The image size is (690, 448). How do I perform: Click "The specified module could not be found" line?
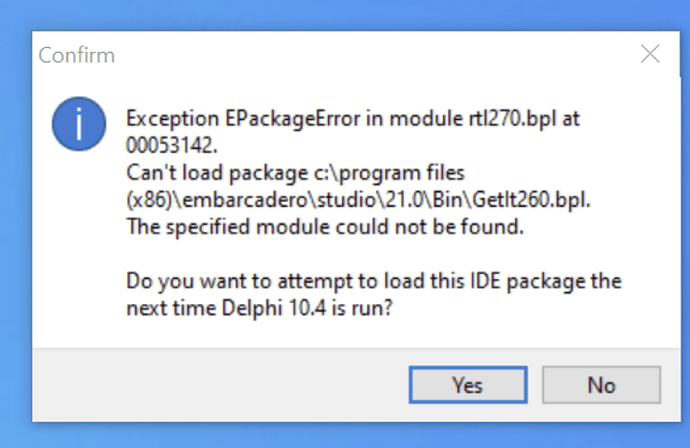[x=325, y=227]
